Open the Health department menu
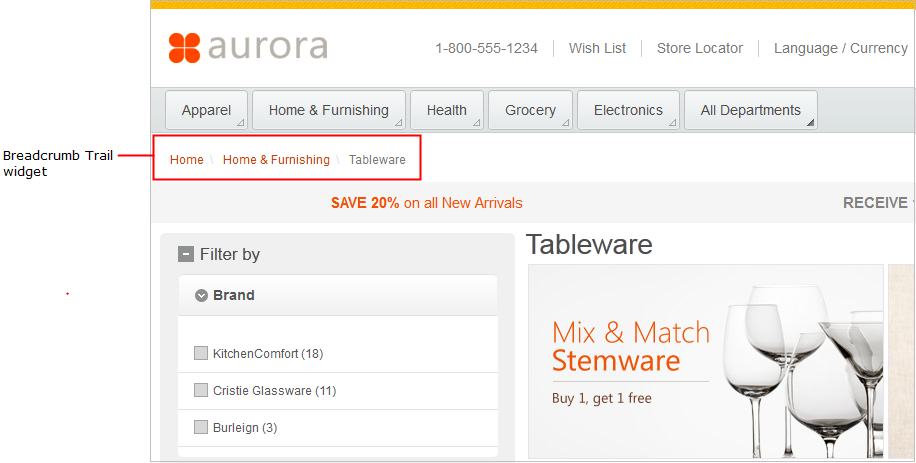The height and width of the screenshot is (463, 916). pos(447,110)
